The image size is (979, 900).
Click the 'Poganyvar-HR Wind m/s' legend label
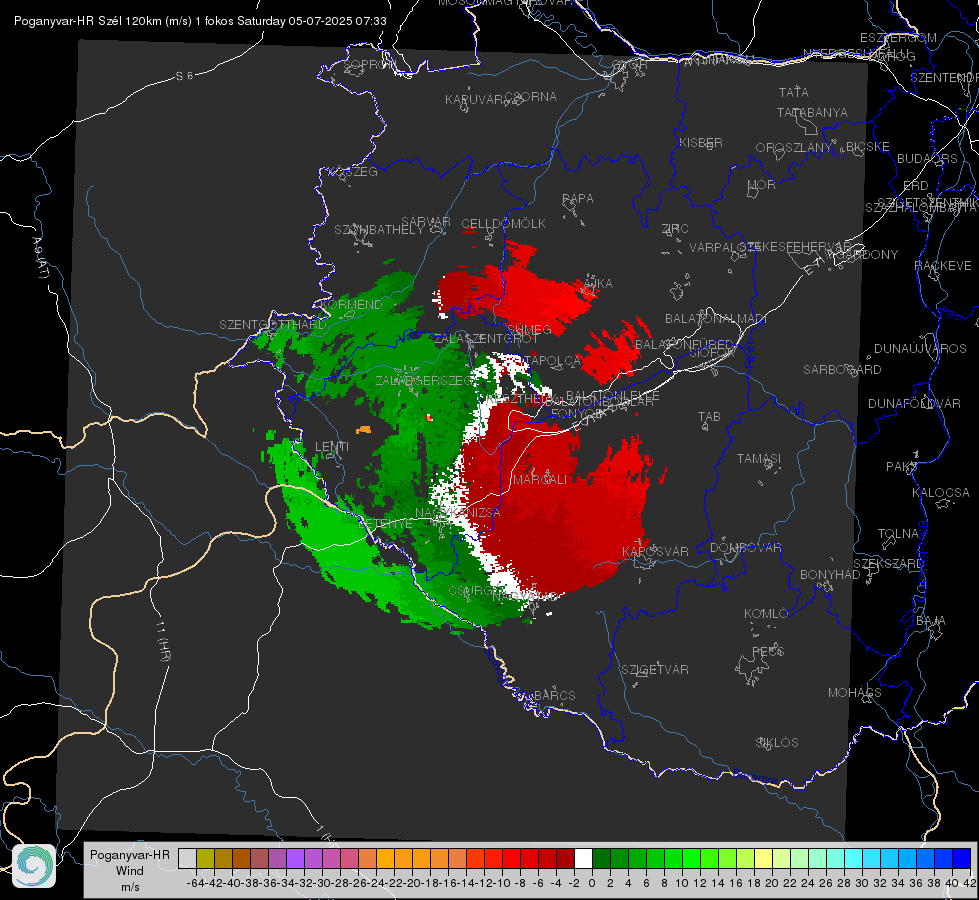click(130, 871)
